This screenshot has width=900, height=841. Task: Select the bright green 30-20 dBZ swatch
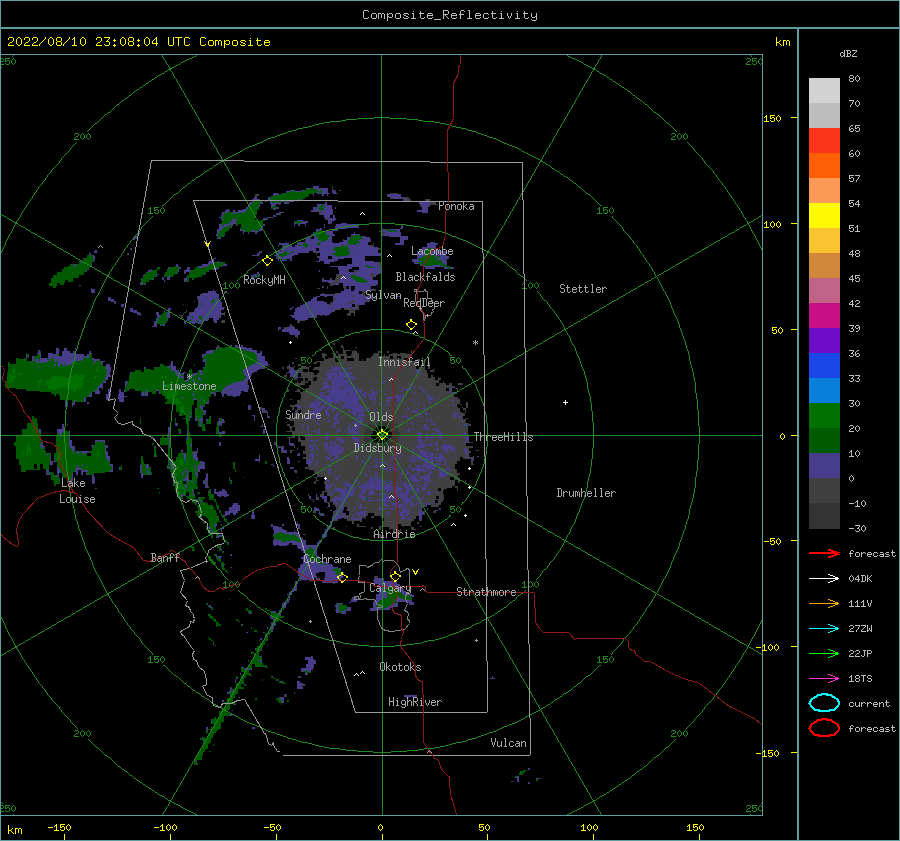click(x=824, y=415)
